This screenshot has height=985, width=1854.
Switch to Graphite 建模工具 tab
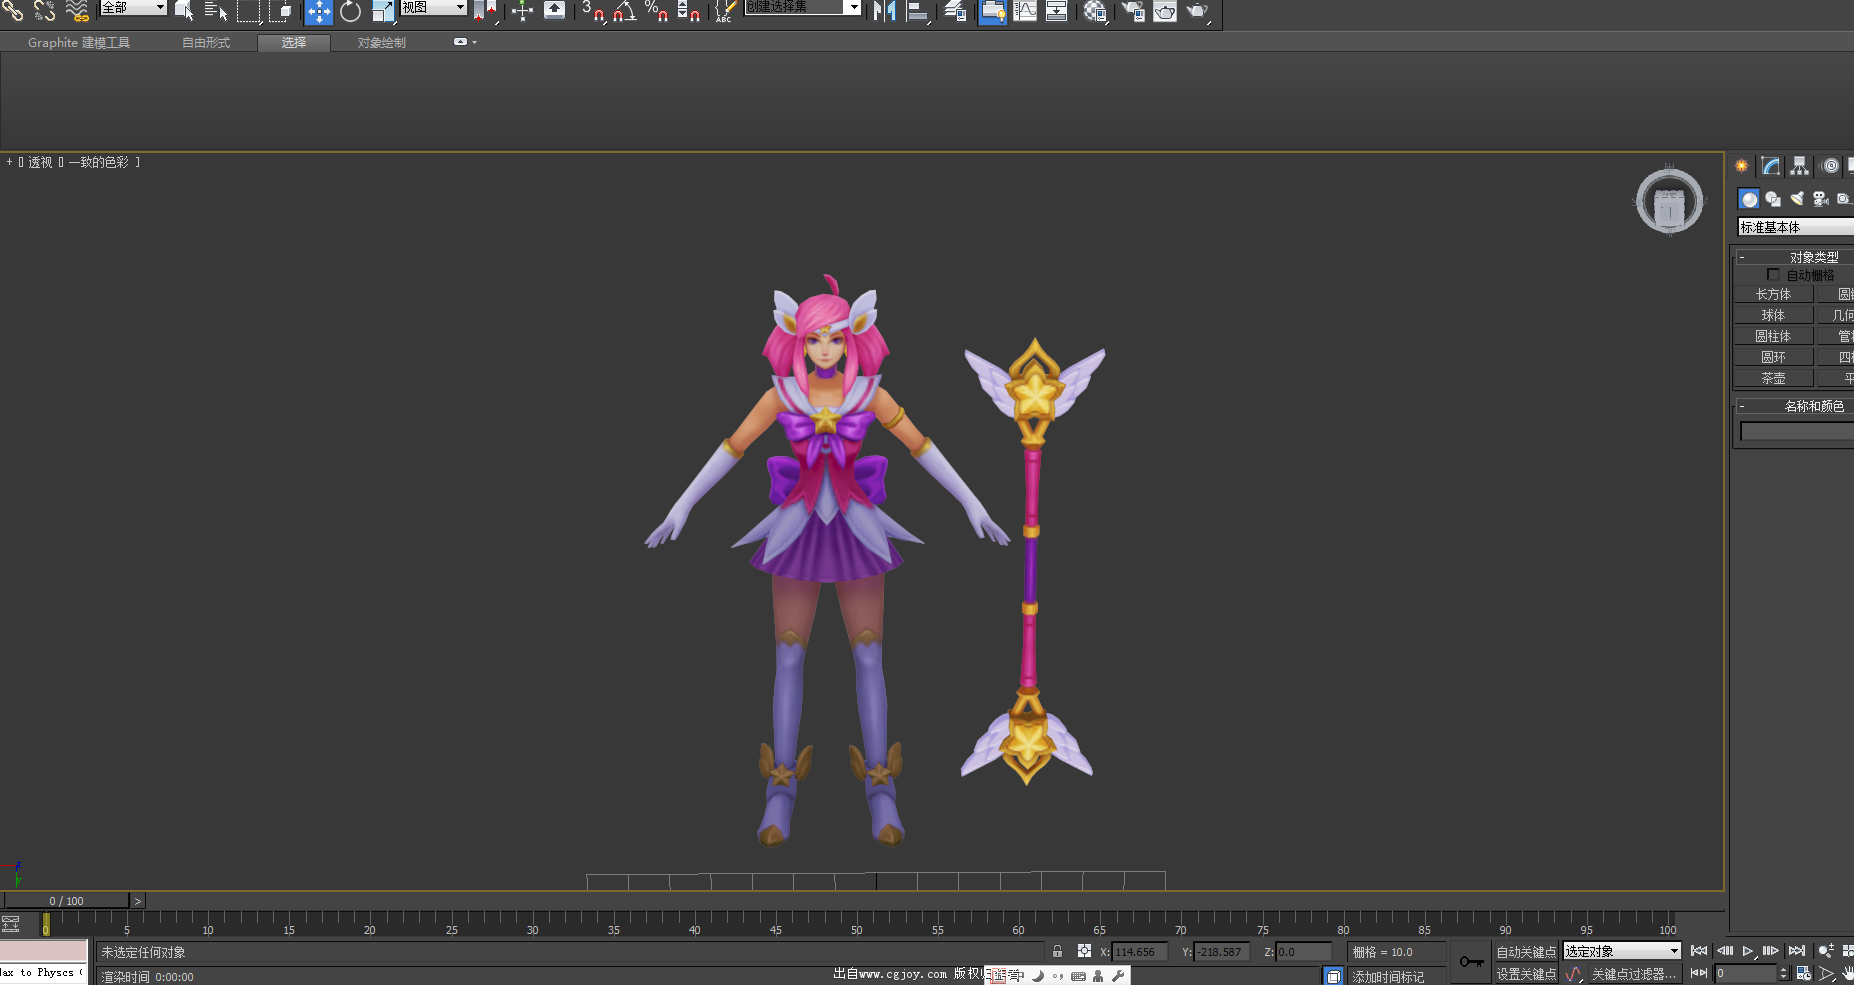pyautogui.click(x=79, y=43)
